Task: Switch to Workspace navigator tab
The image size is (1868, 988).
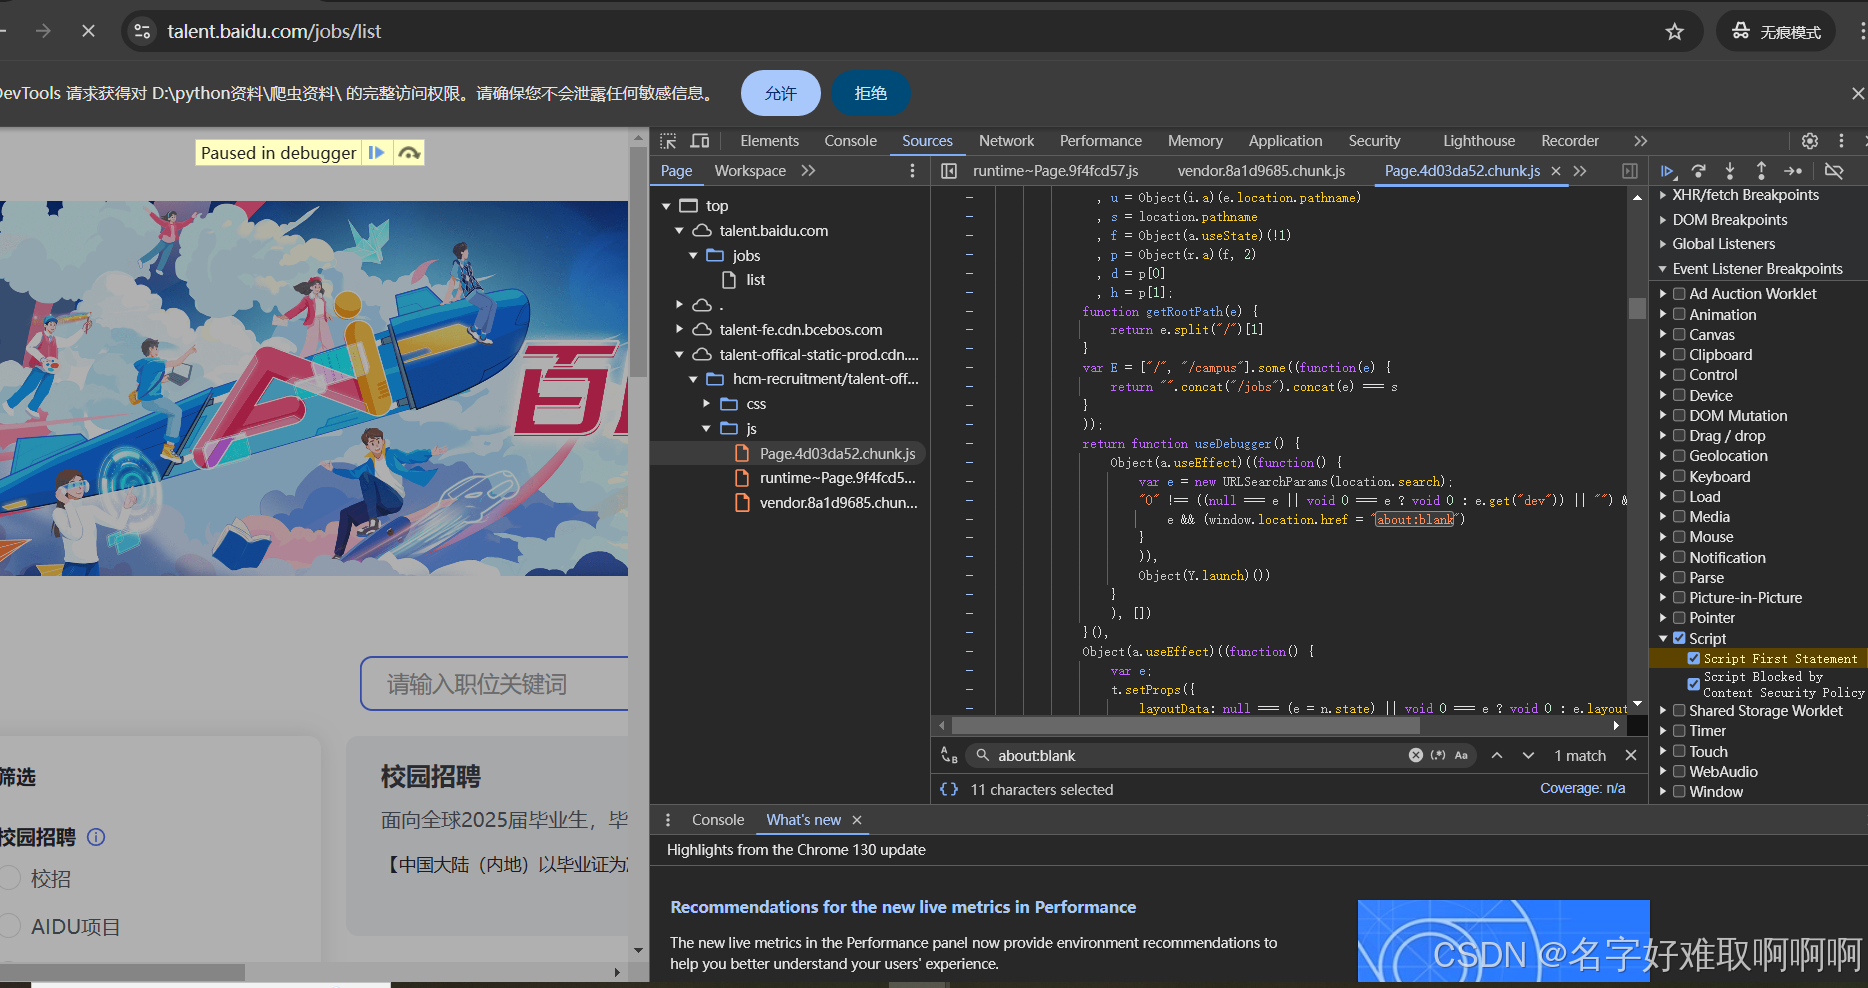Action: [750, 171]
